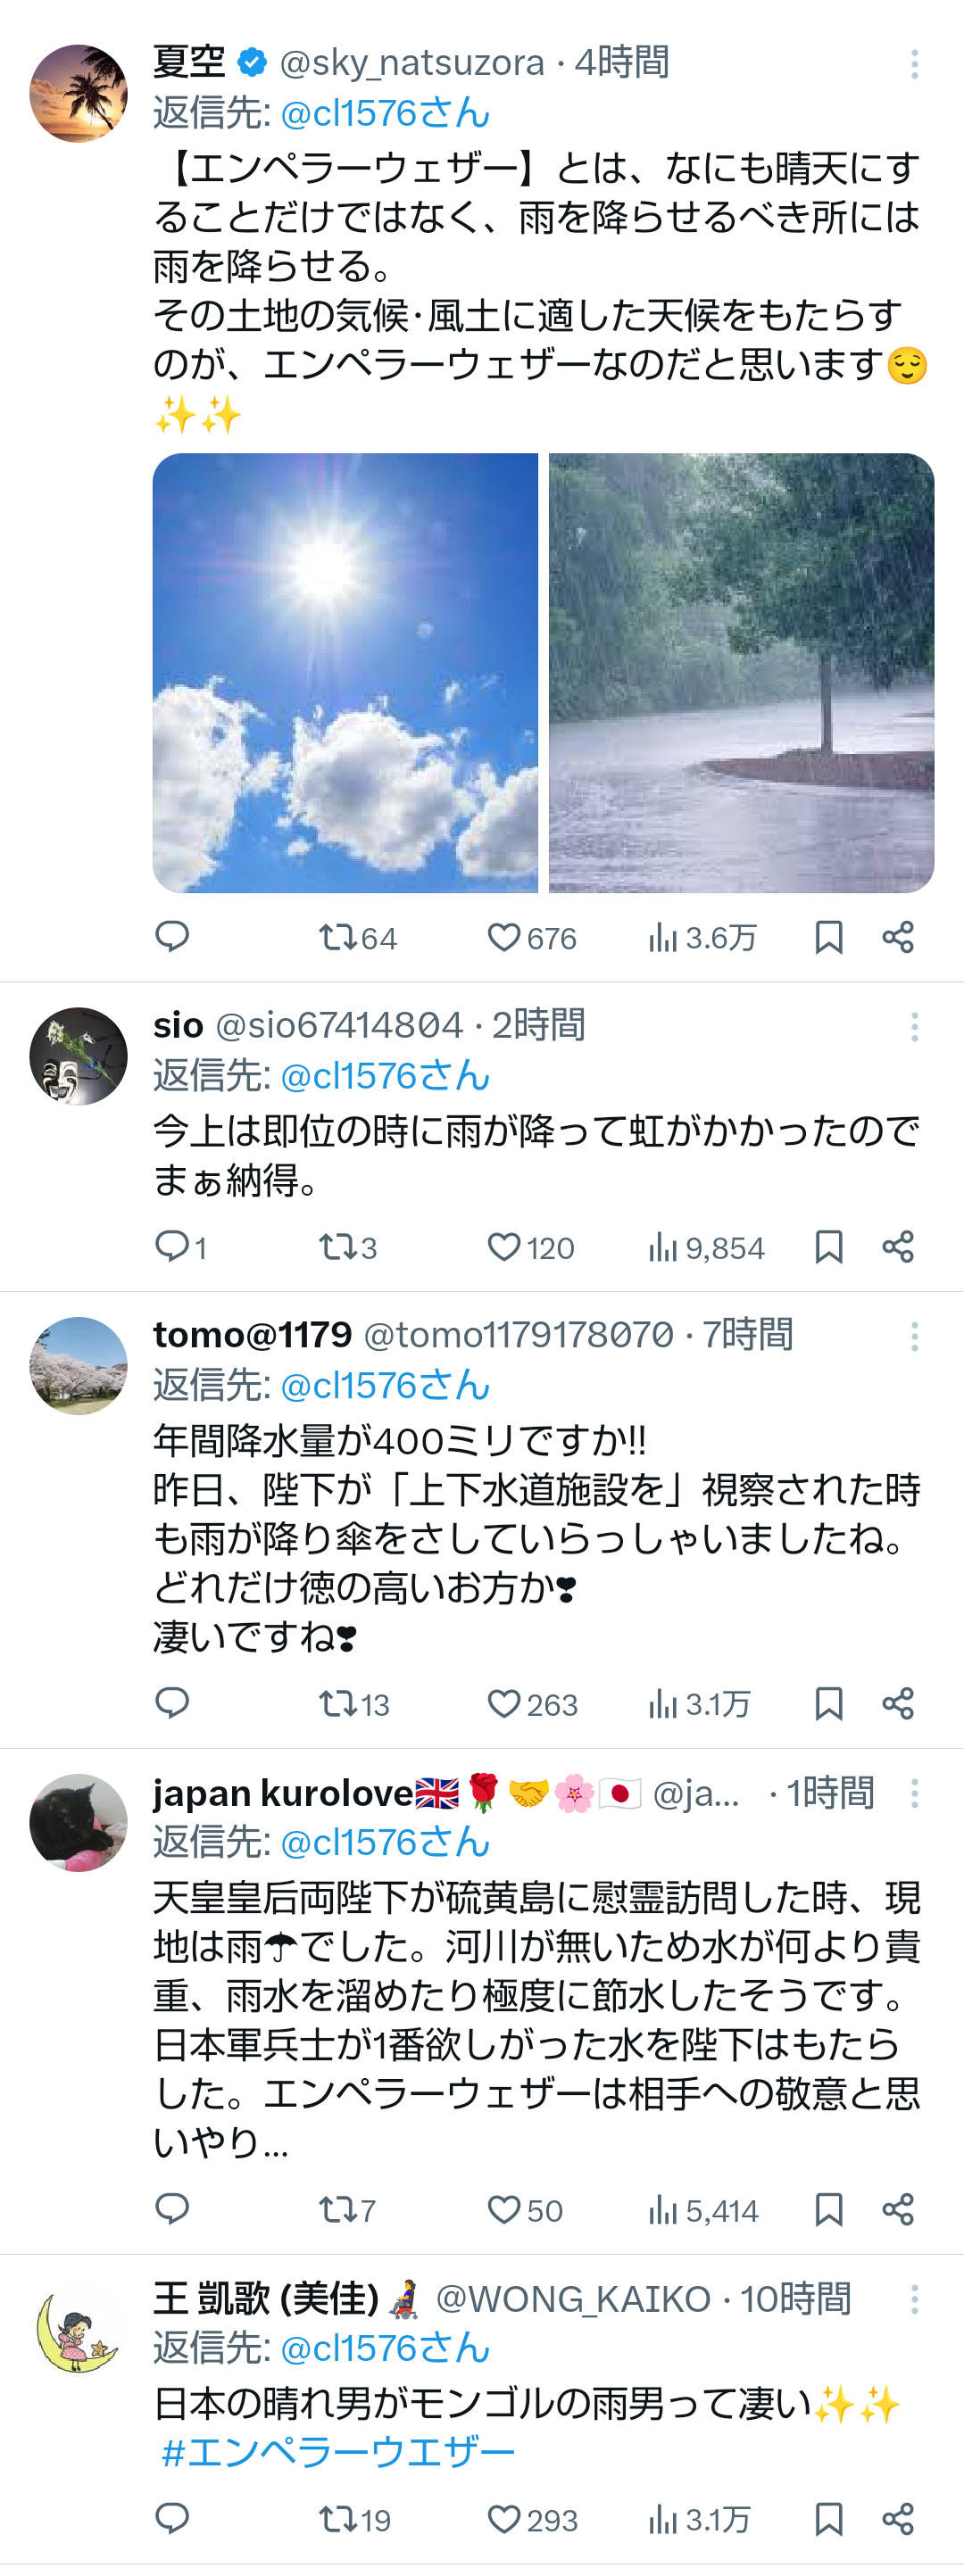964x2576 pixels.
Task: Like 王 凱歌's tweet with 293 likes
Action: [x=531, y=2519]
